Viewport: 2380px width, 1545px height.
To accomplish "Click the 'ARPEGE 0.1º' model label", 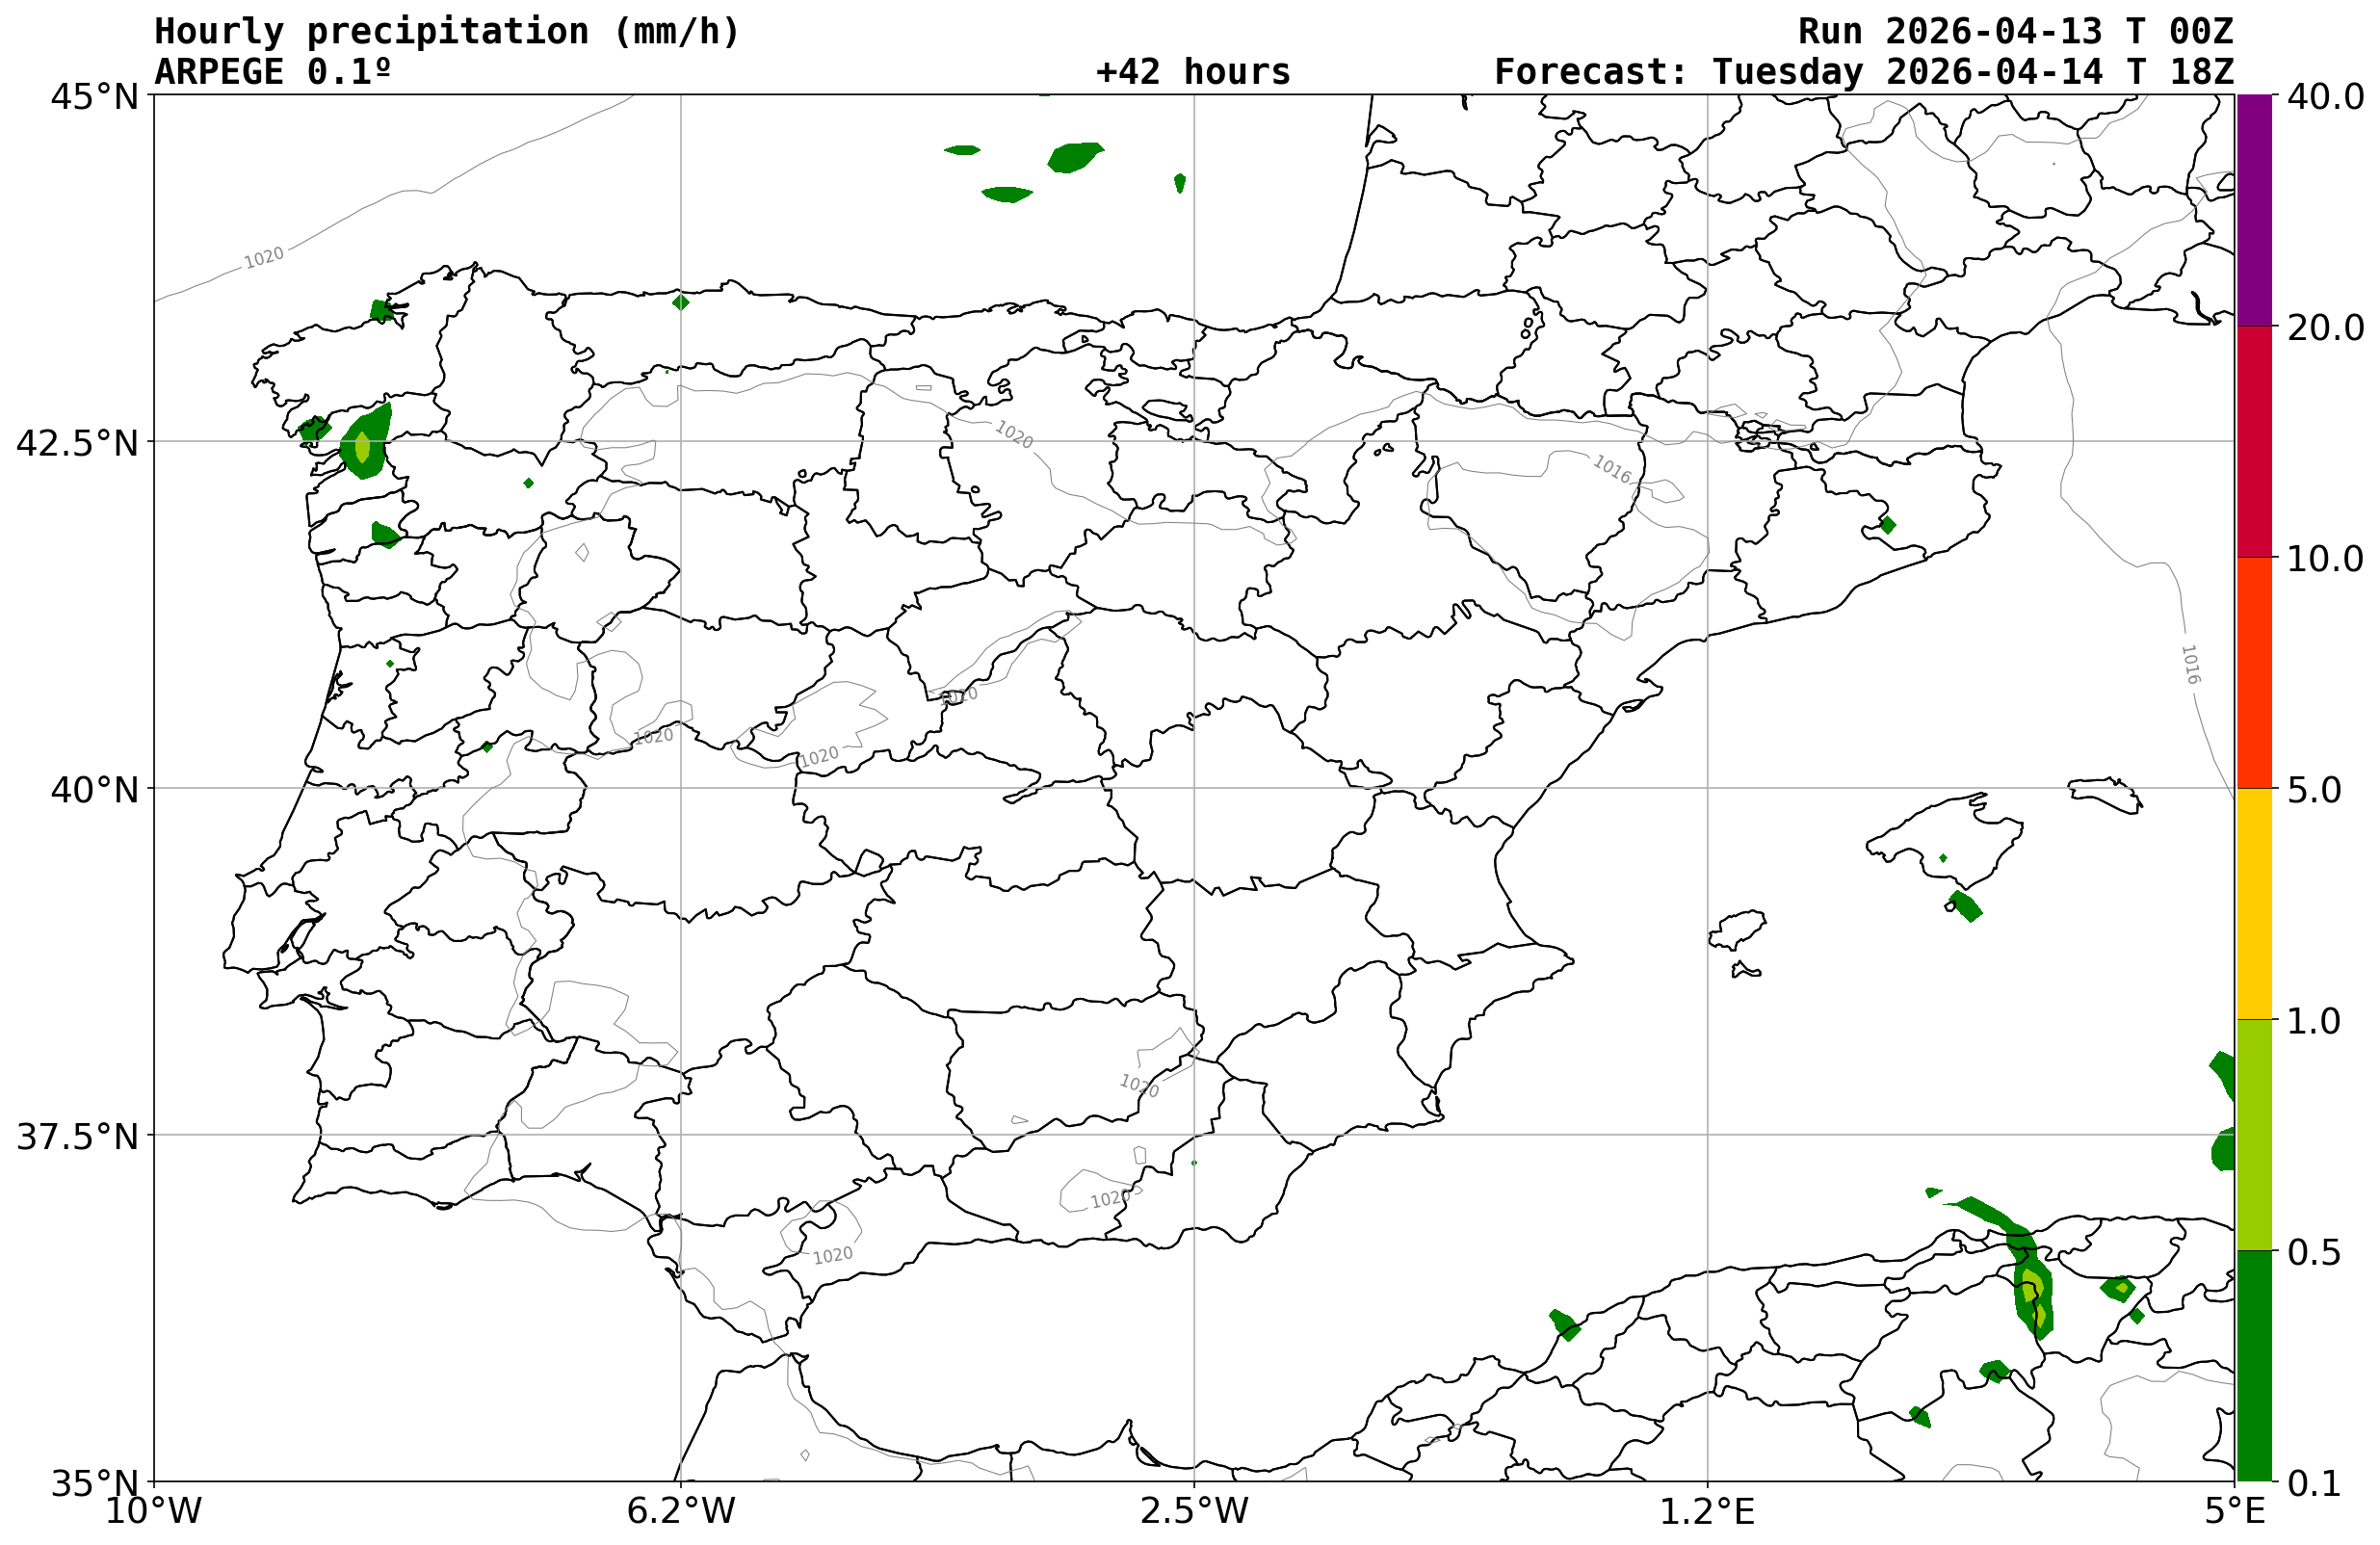I will [x=272, y=72].
